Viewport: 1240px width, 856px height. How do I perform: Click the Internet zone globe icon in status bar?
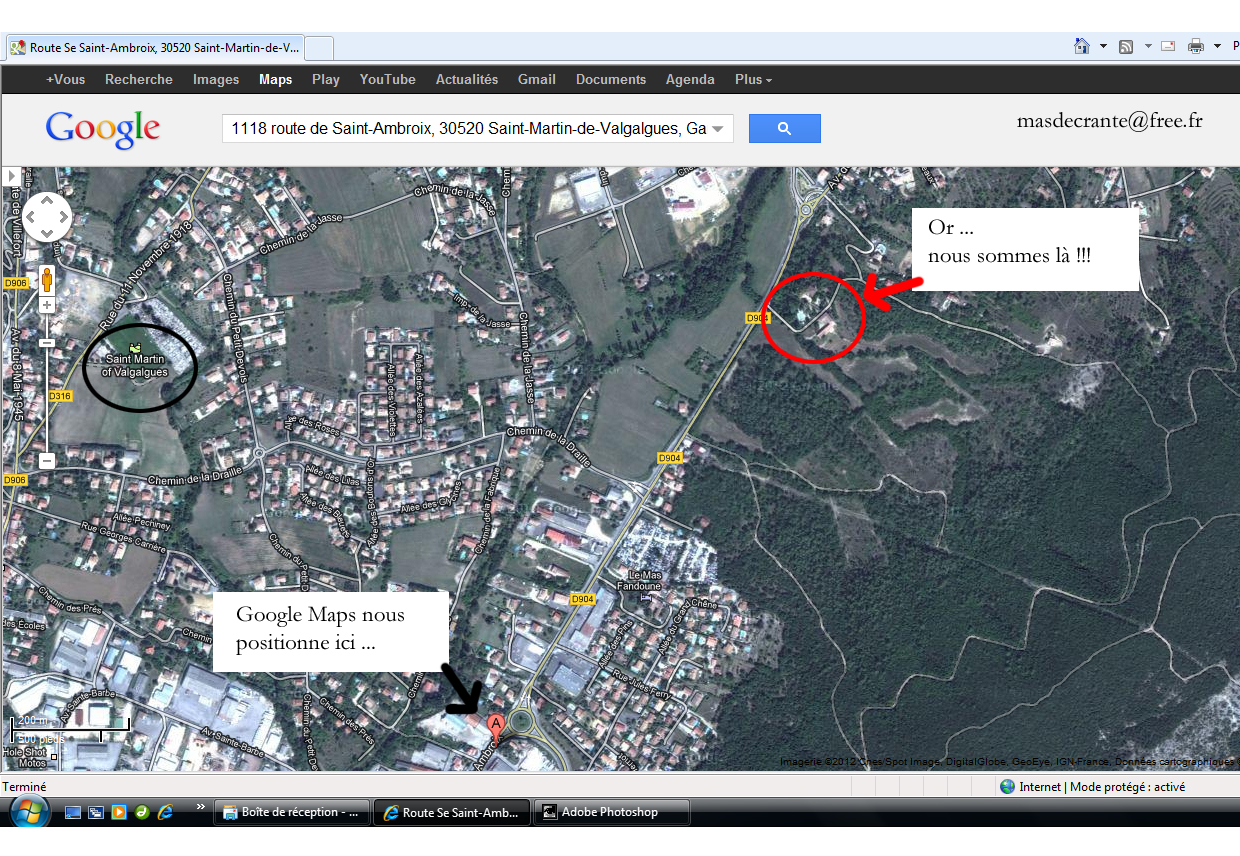click(1007, 787)
